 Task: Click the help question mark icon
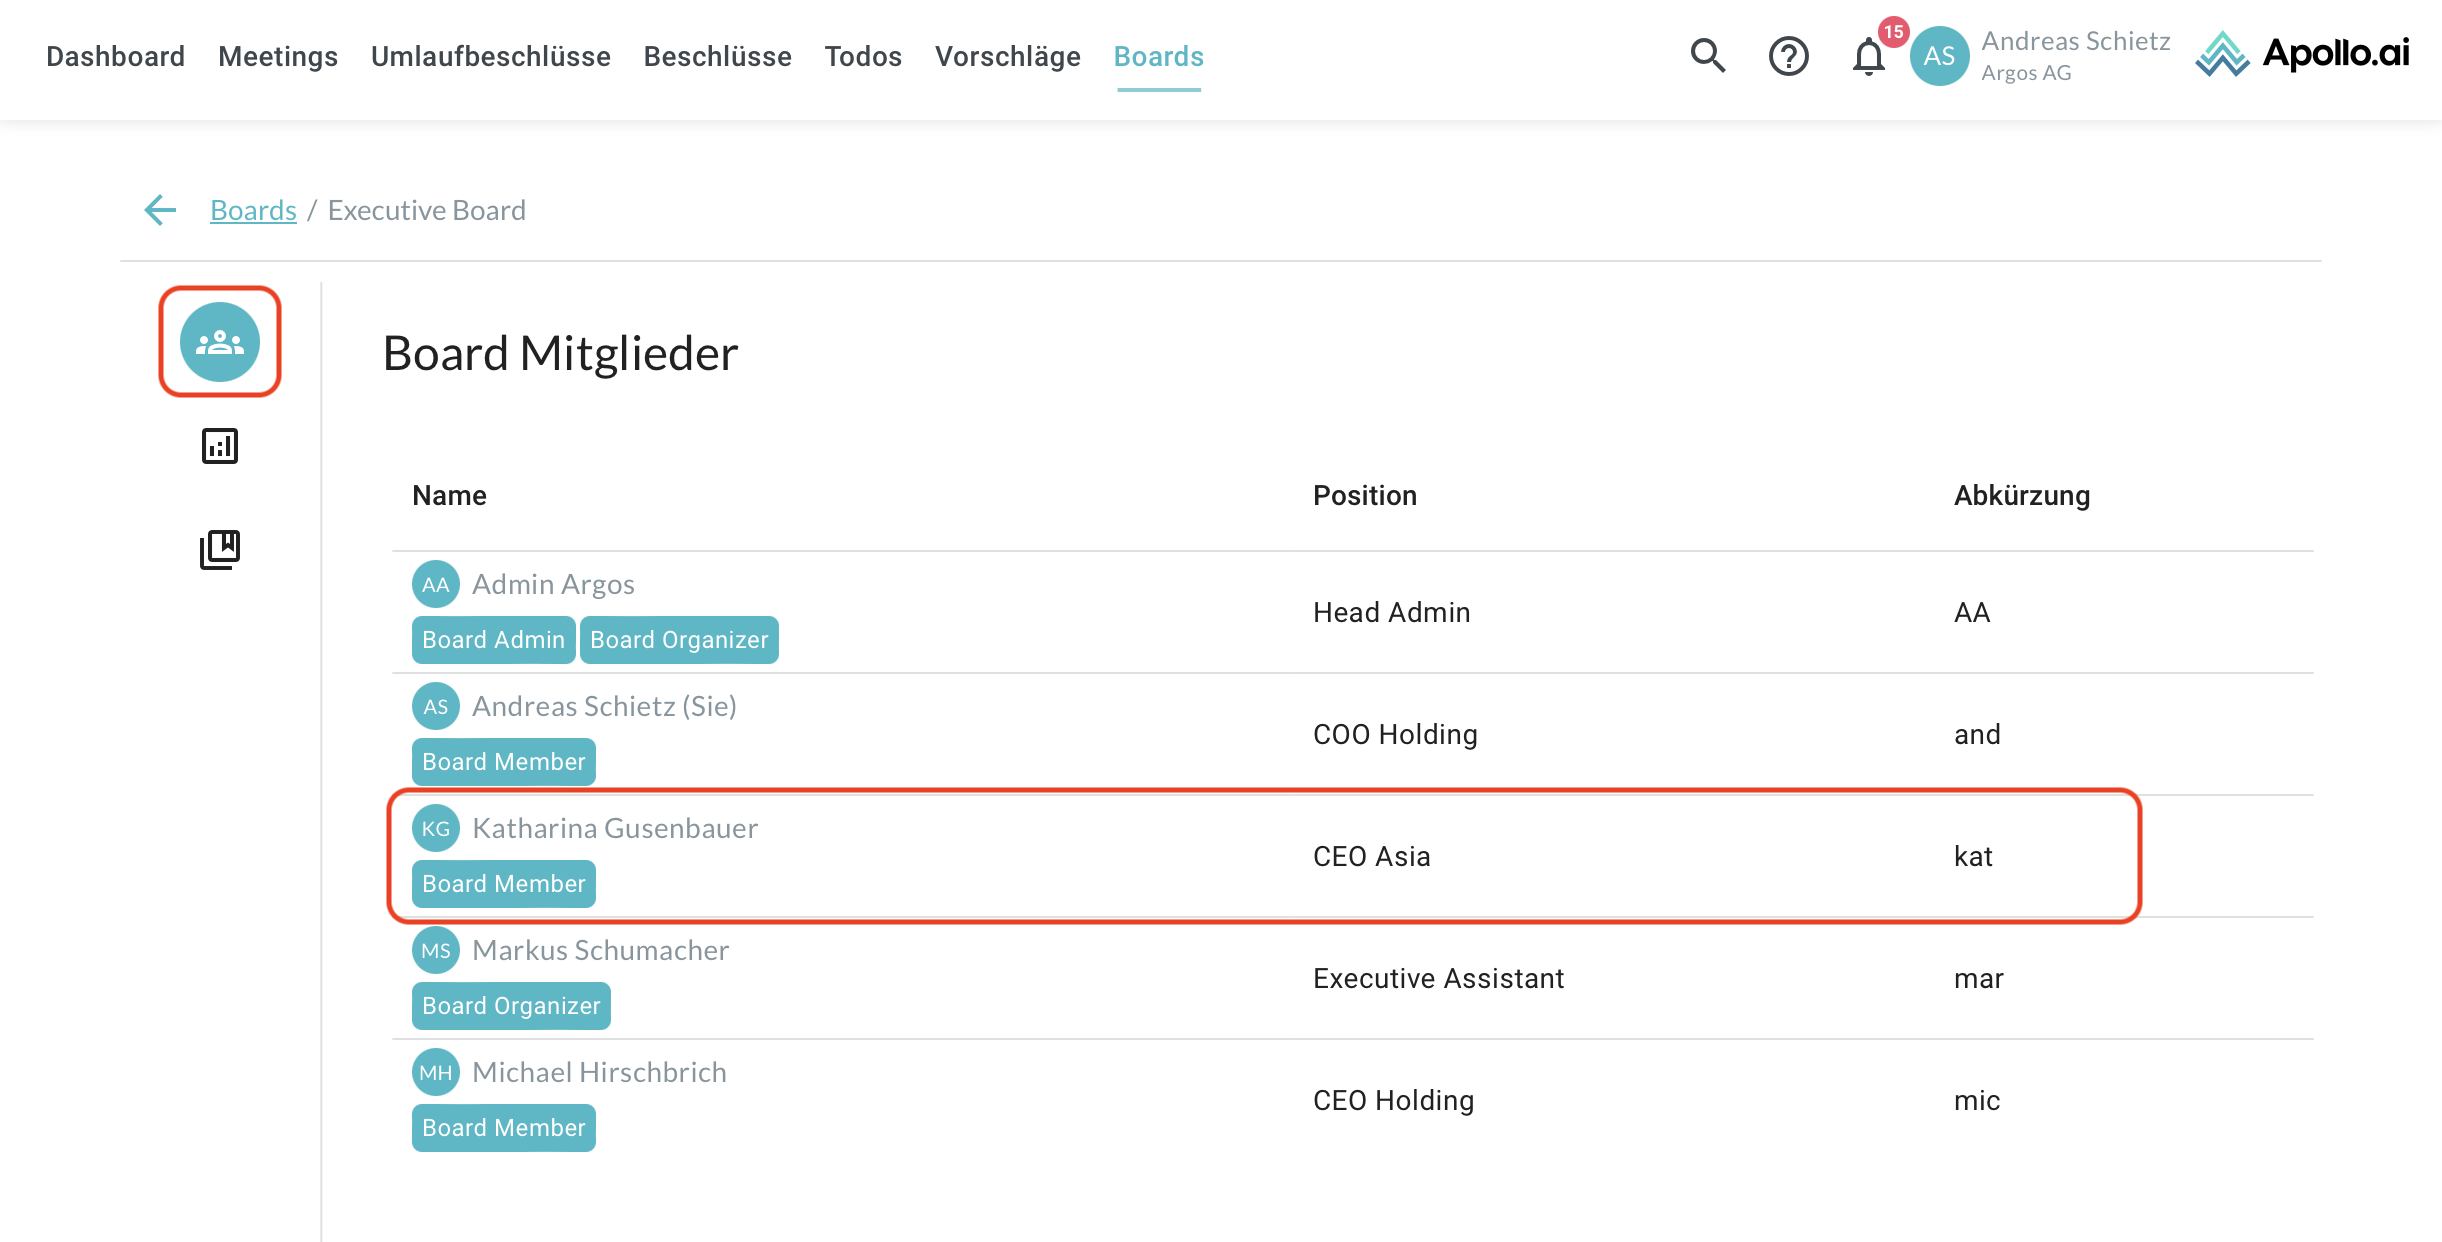[x=1788, y=56]
